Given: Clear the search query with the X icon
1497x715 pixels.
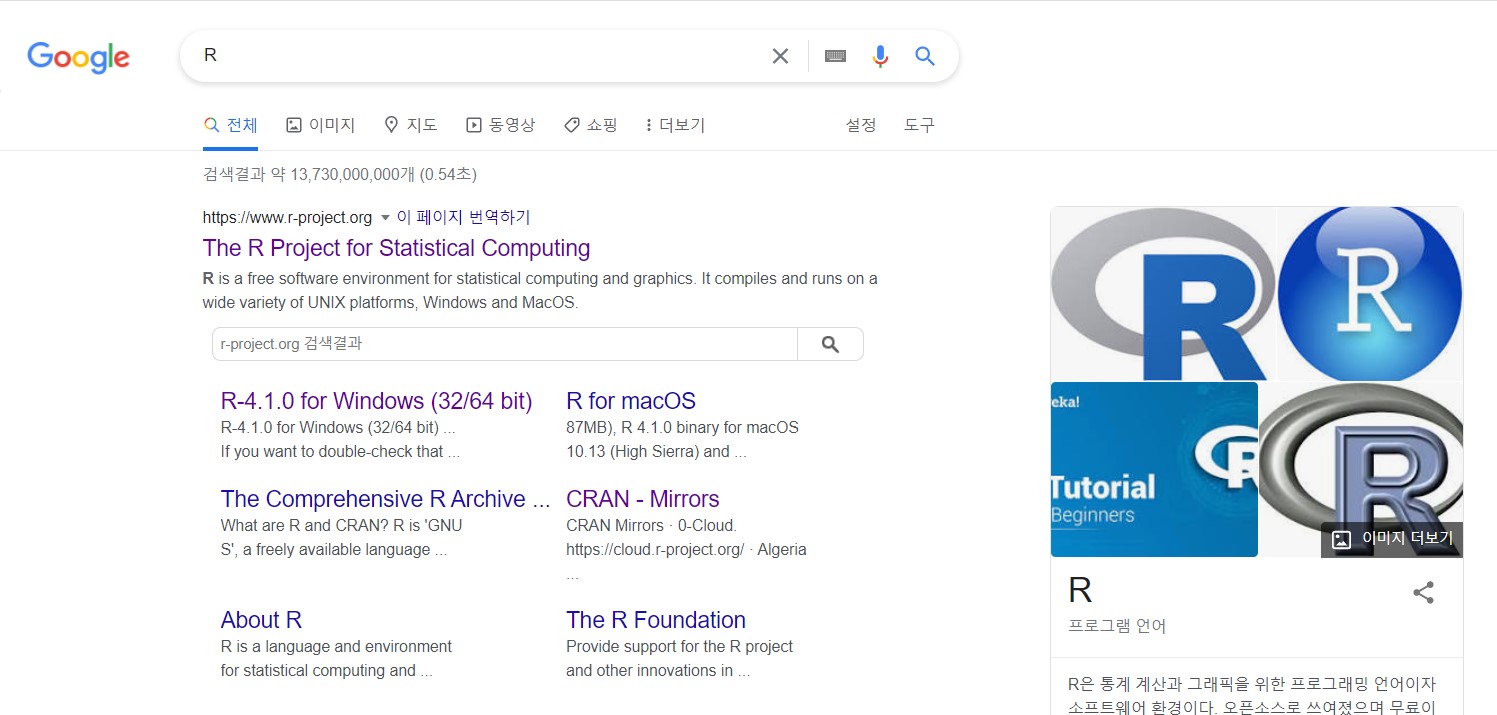Looking at the screenshot, I should coord(780,56).
